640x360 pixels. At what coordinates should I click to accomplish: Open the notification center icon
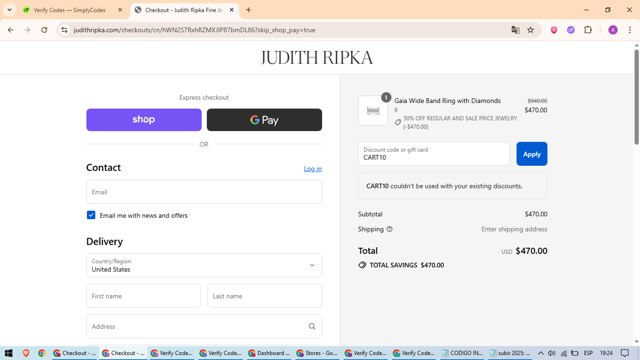(624, 353)
